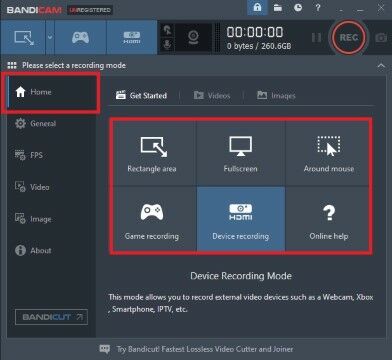Choose the Device recording tile

(x=241, y=219)
